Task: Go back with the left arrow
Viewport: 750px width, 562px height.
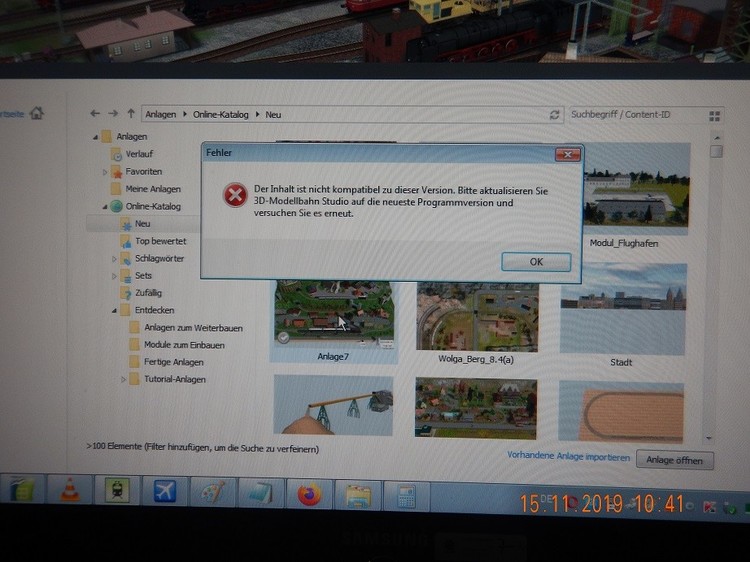Action: [95, 113]
